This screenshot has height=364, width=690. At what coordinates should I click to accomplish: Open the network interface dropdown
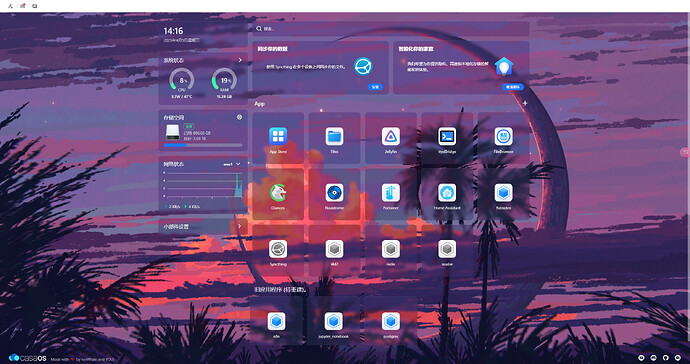point(232,164)
